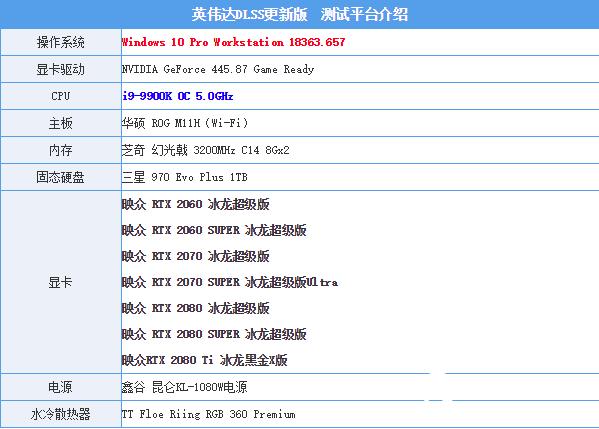Image resolution: width=599 pixels, height=429 pixels.
Task: Click the 电源 label cell
Action: [61, 387]
